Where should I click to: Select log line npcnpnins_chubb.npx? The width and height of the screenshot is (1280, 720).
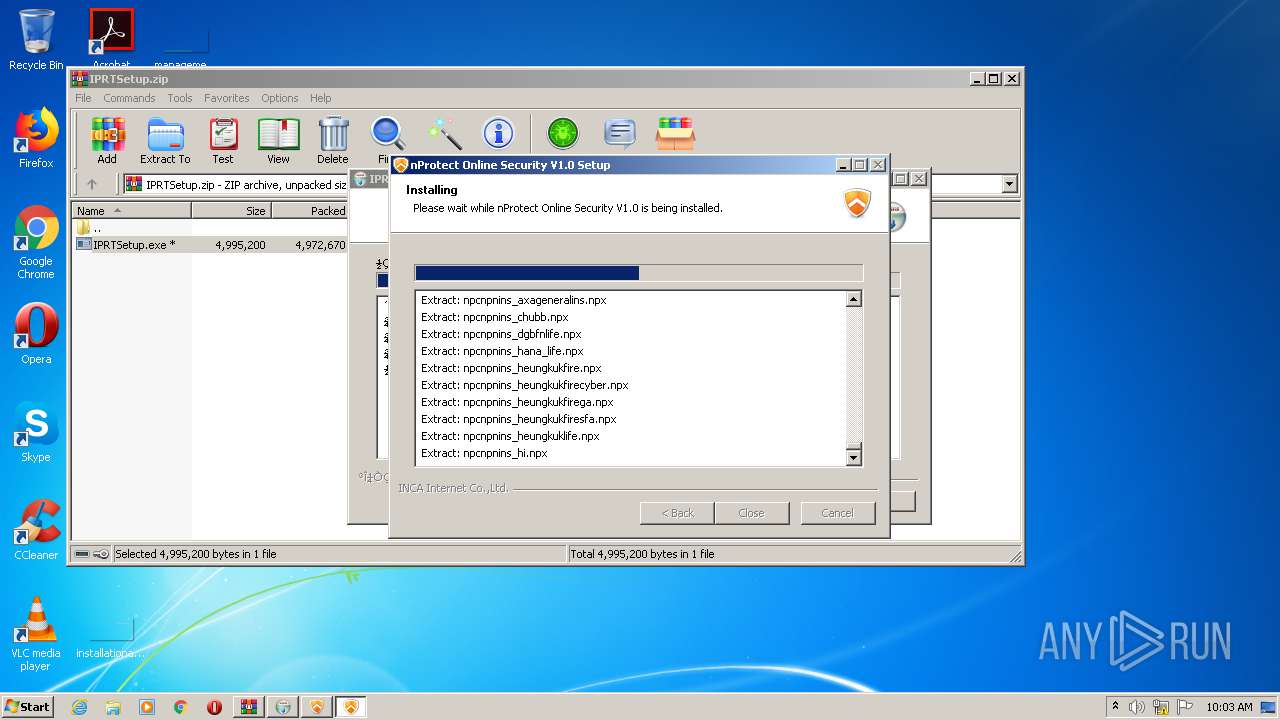tap(494, 317)
